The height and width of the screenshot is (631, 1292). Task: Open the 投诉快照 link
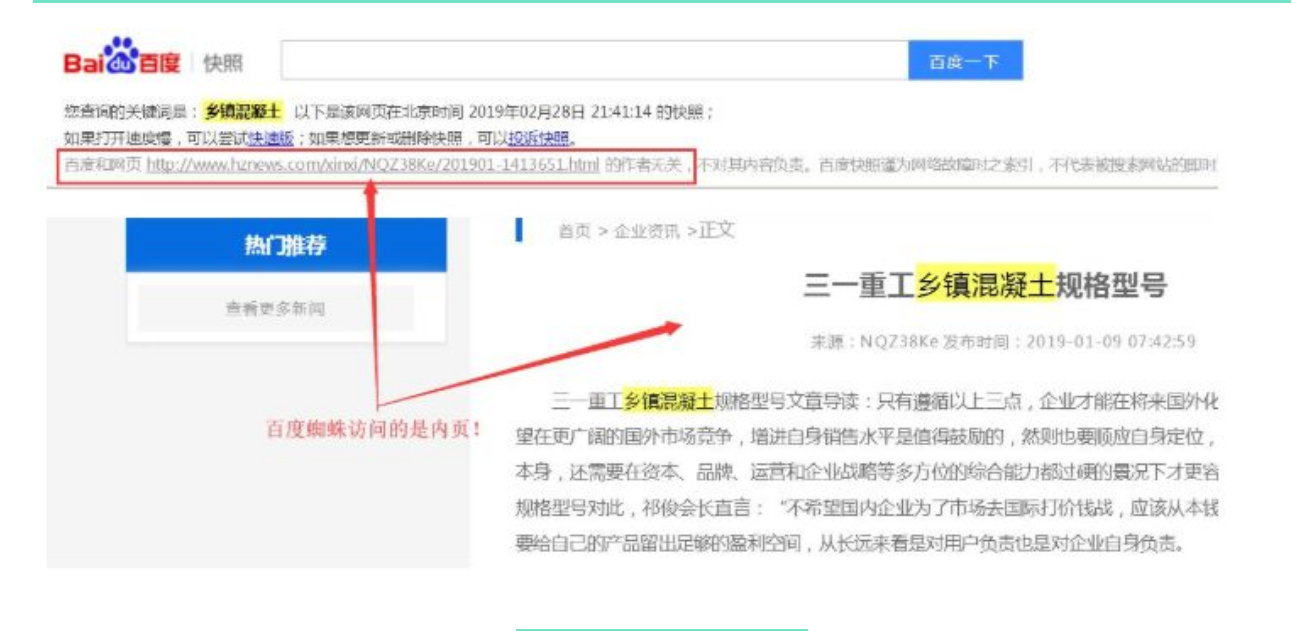[x=538, y=138]
